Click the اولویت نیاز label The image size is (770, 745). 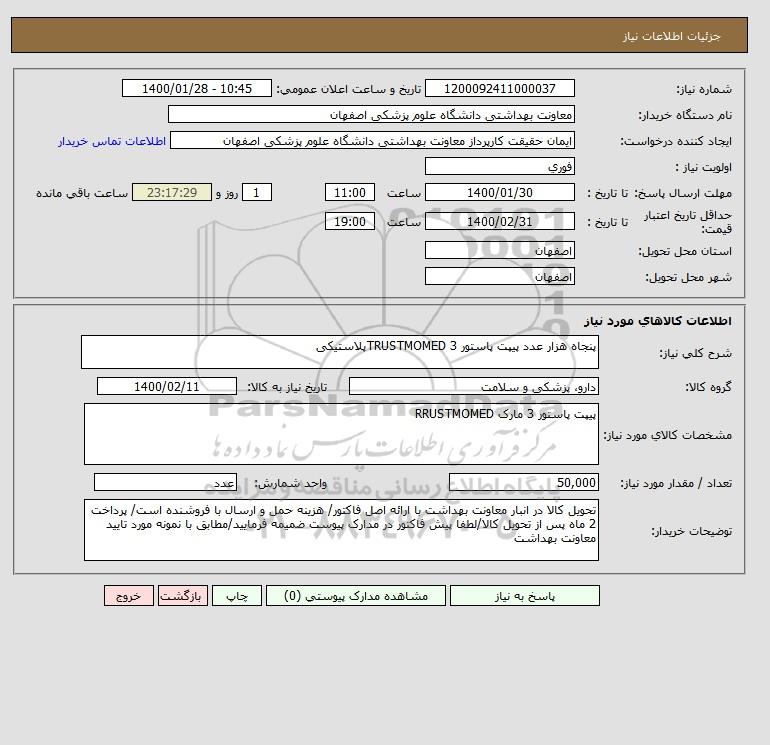pos(704,167)
